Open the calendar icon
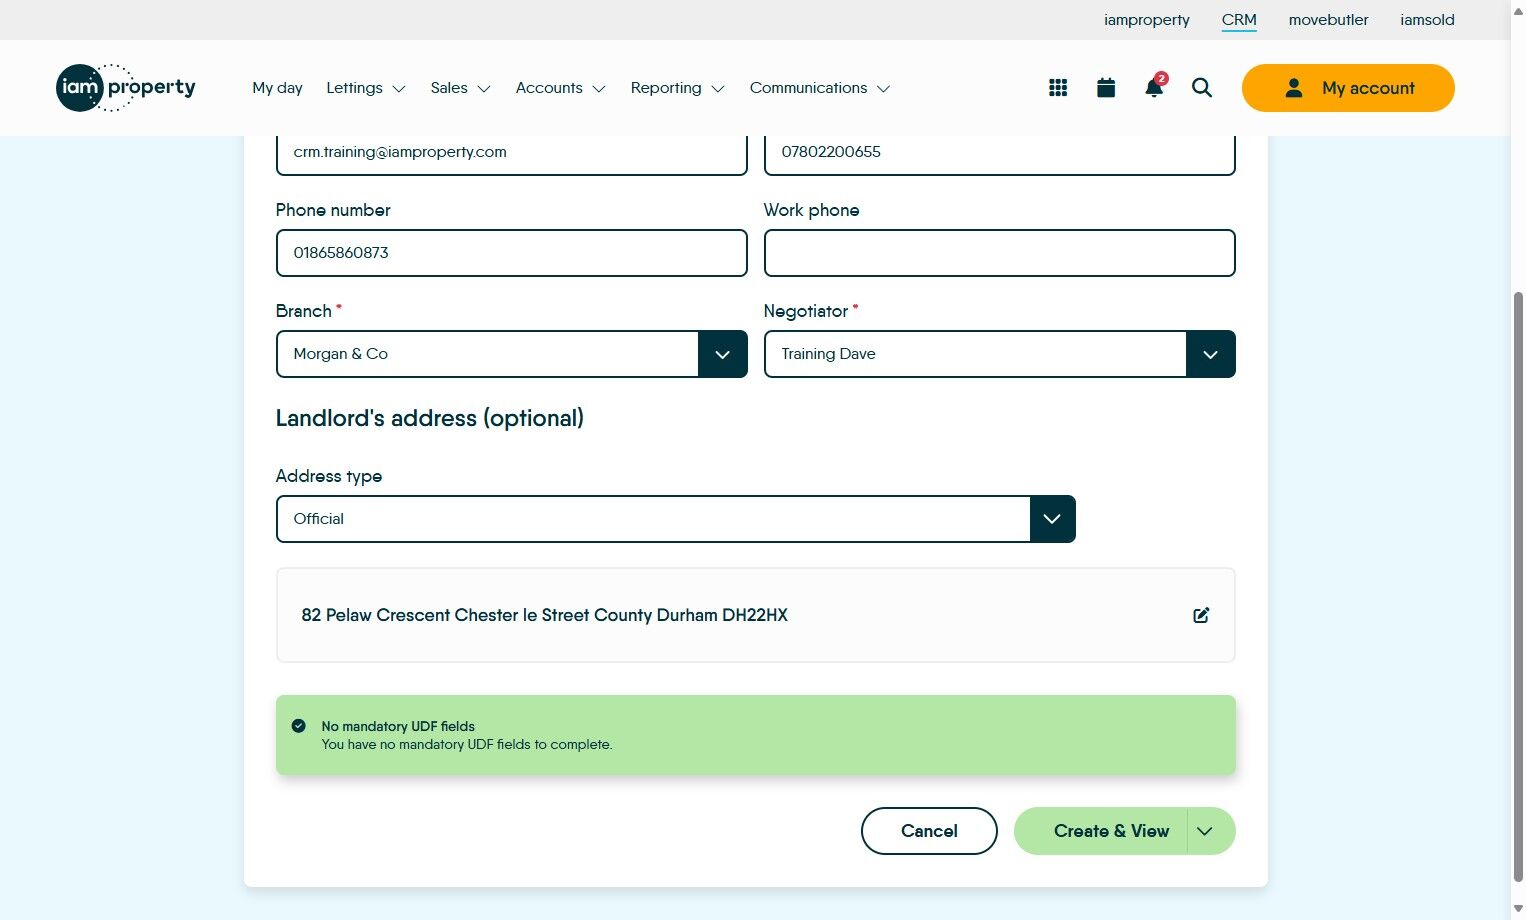 coord(1106,88)
